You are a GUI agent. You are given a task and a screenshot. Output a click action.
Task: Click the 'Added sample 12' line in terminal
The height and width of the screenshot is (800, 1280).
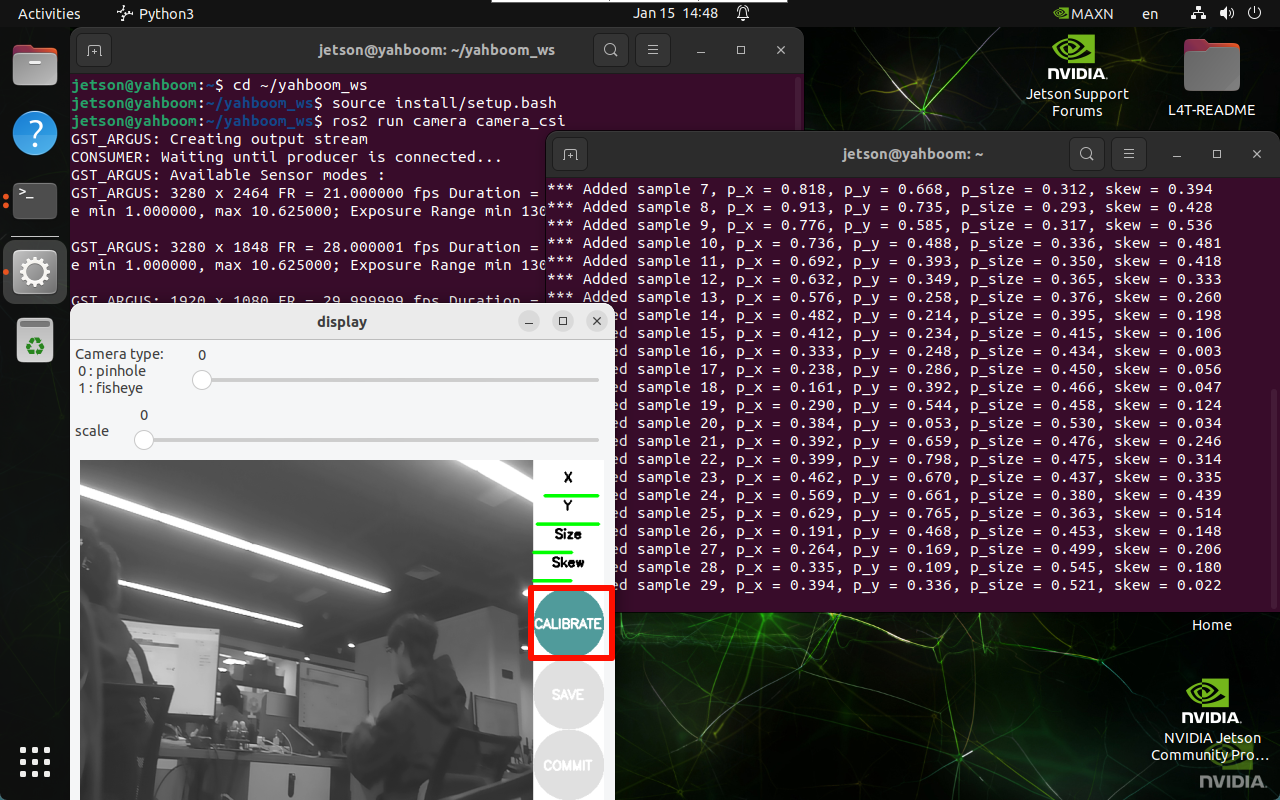click(884, 280)
